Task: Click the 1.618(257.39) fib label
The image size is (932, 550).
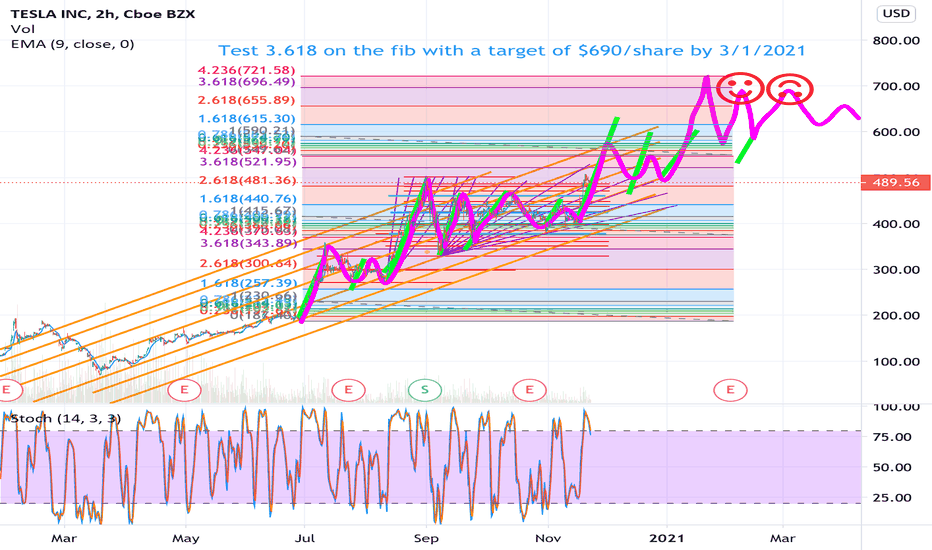Action: [x=248, y=284]
